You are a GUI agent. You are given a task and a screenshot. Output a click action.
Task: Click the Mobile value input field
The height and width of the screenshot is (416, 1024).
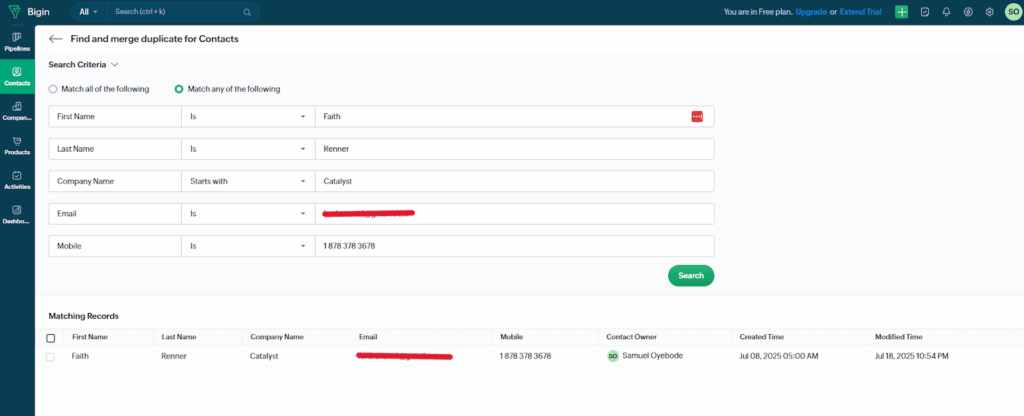pyautogui.click(x=513, y=246)
